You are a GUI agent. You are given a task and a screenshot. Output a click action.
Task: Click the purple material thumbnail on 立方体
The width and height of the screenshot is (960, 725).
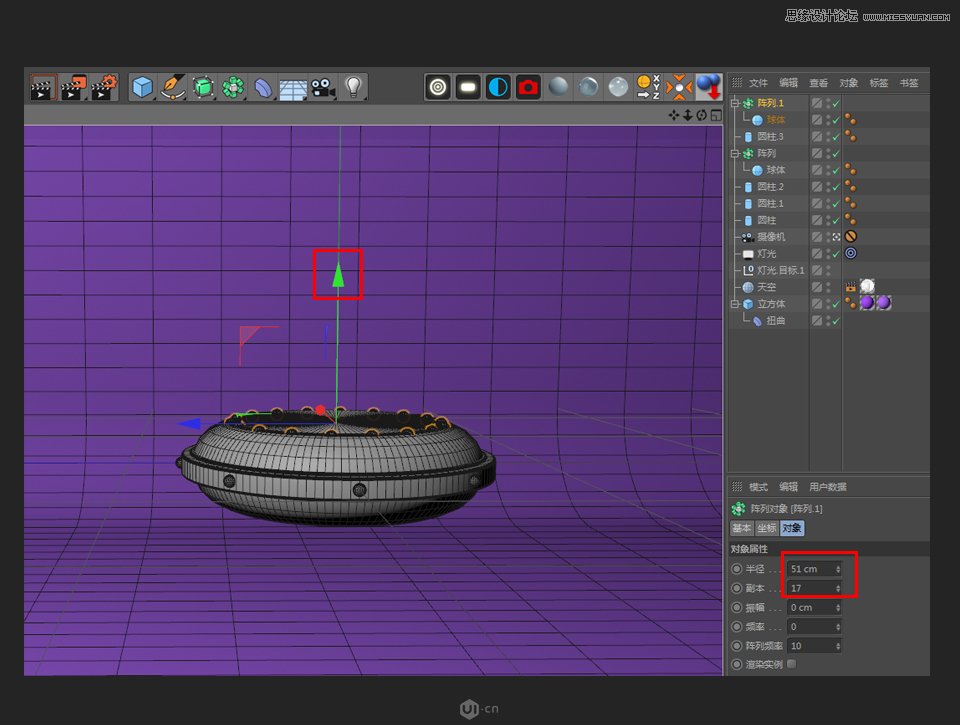pos(866,303)
